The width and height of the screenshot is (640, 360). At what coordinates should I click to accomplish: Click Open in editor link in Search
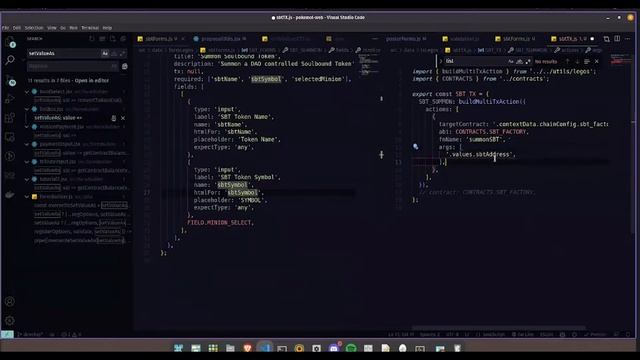(x=91, y=80)
